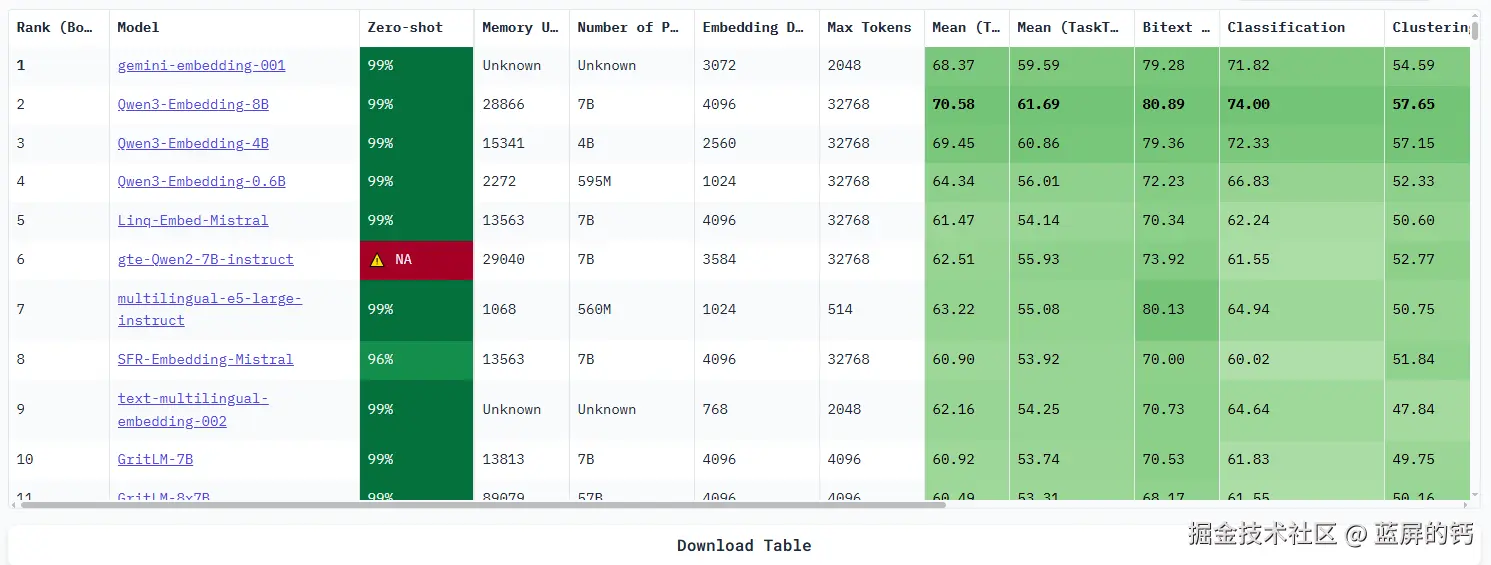Open the text-multilingual-embedding-002 model link
Screen dimensions: 1491x565
(x=193, y=410)
